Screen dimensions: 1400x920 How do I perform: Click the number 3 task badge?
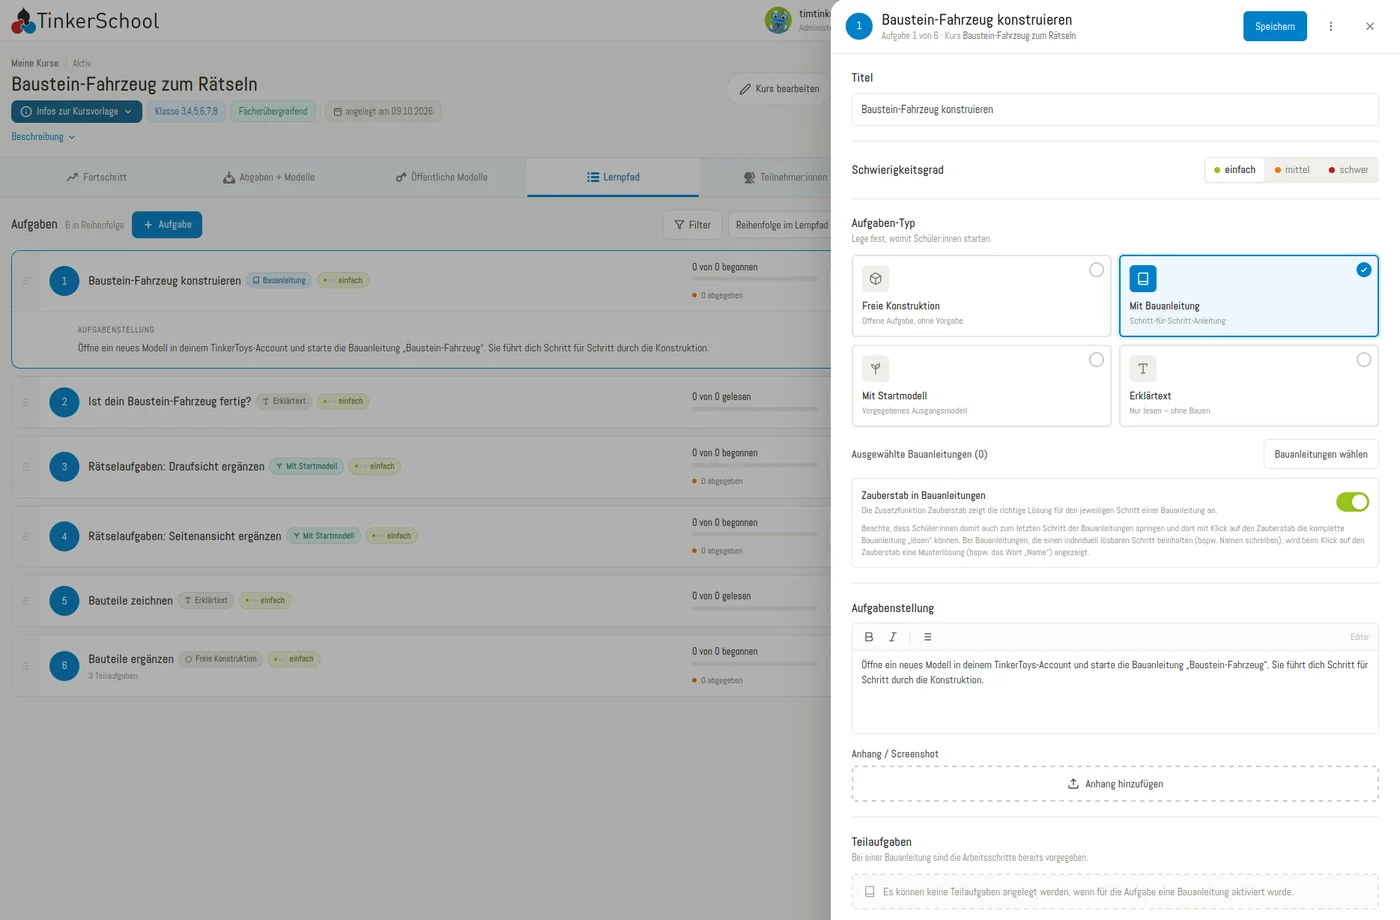[64, 467]
